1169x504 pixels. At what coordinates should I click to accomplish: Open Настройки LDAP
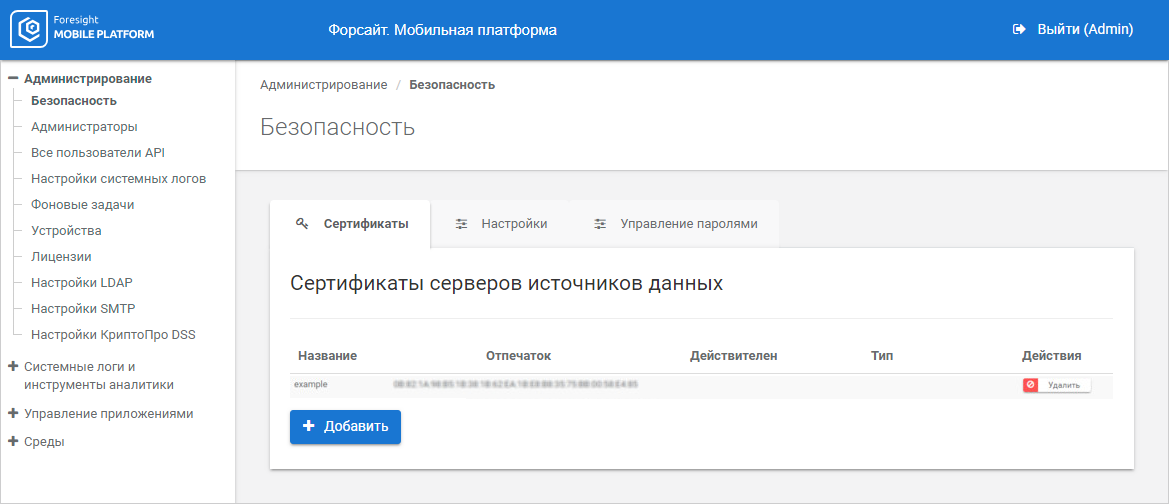point(82,283)
